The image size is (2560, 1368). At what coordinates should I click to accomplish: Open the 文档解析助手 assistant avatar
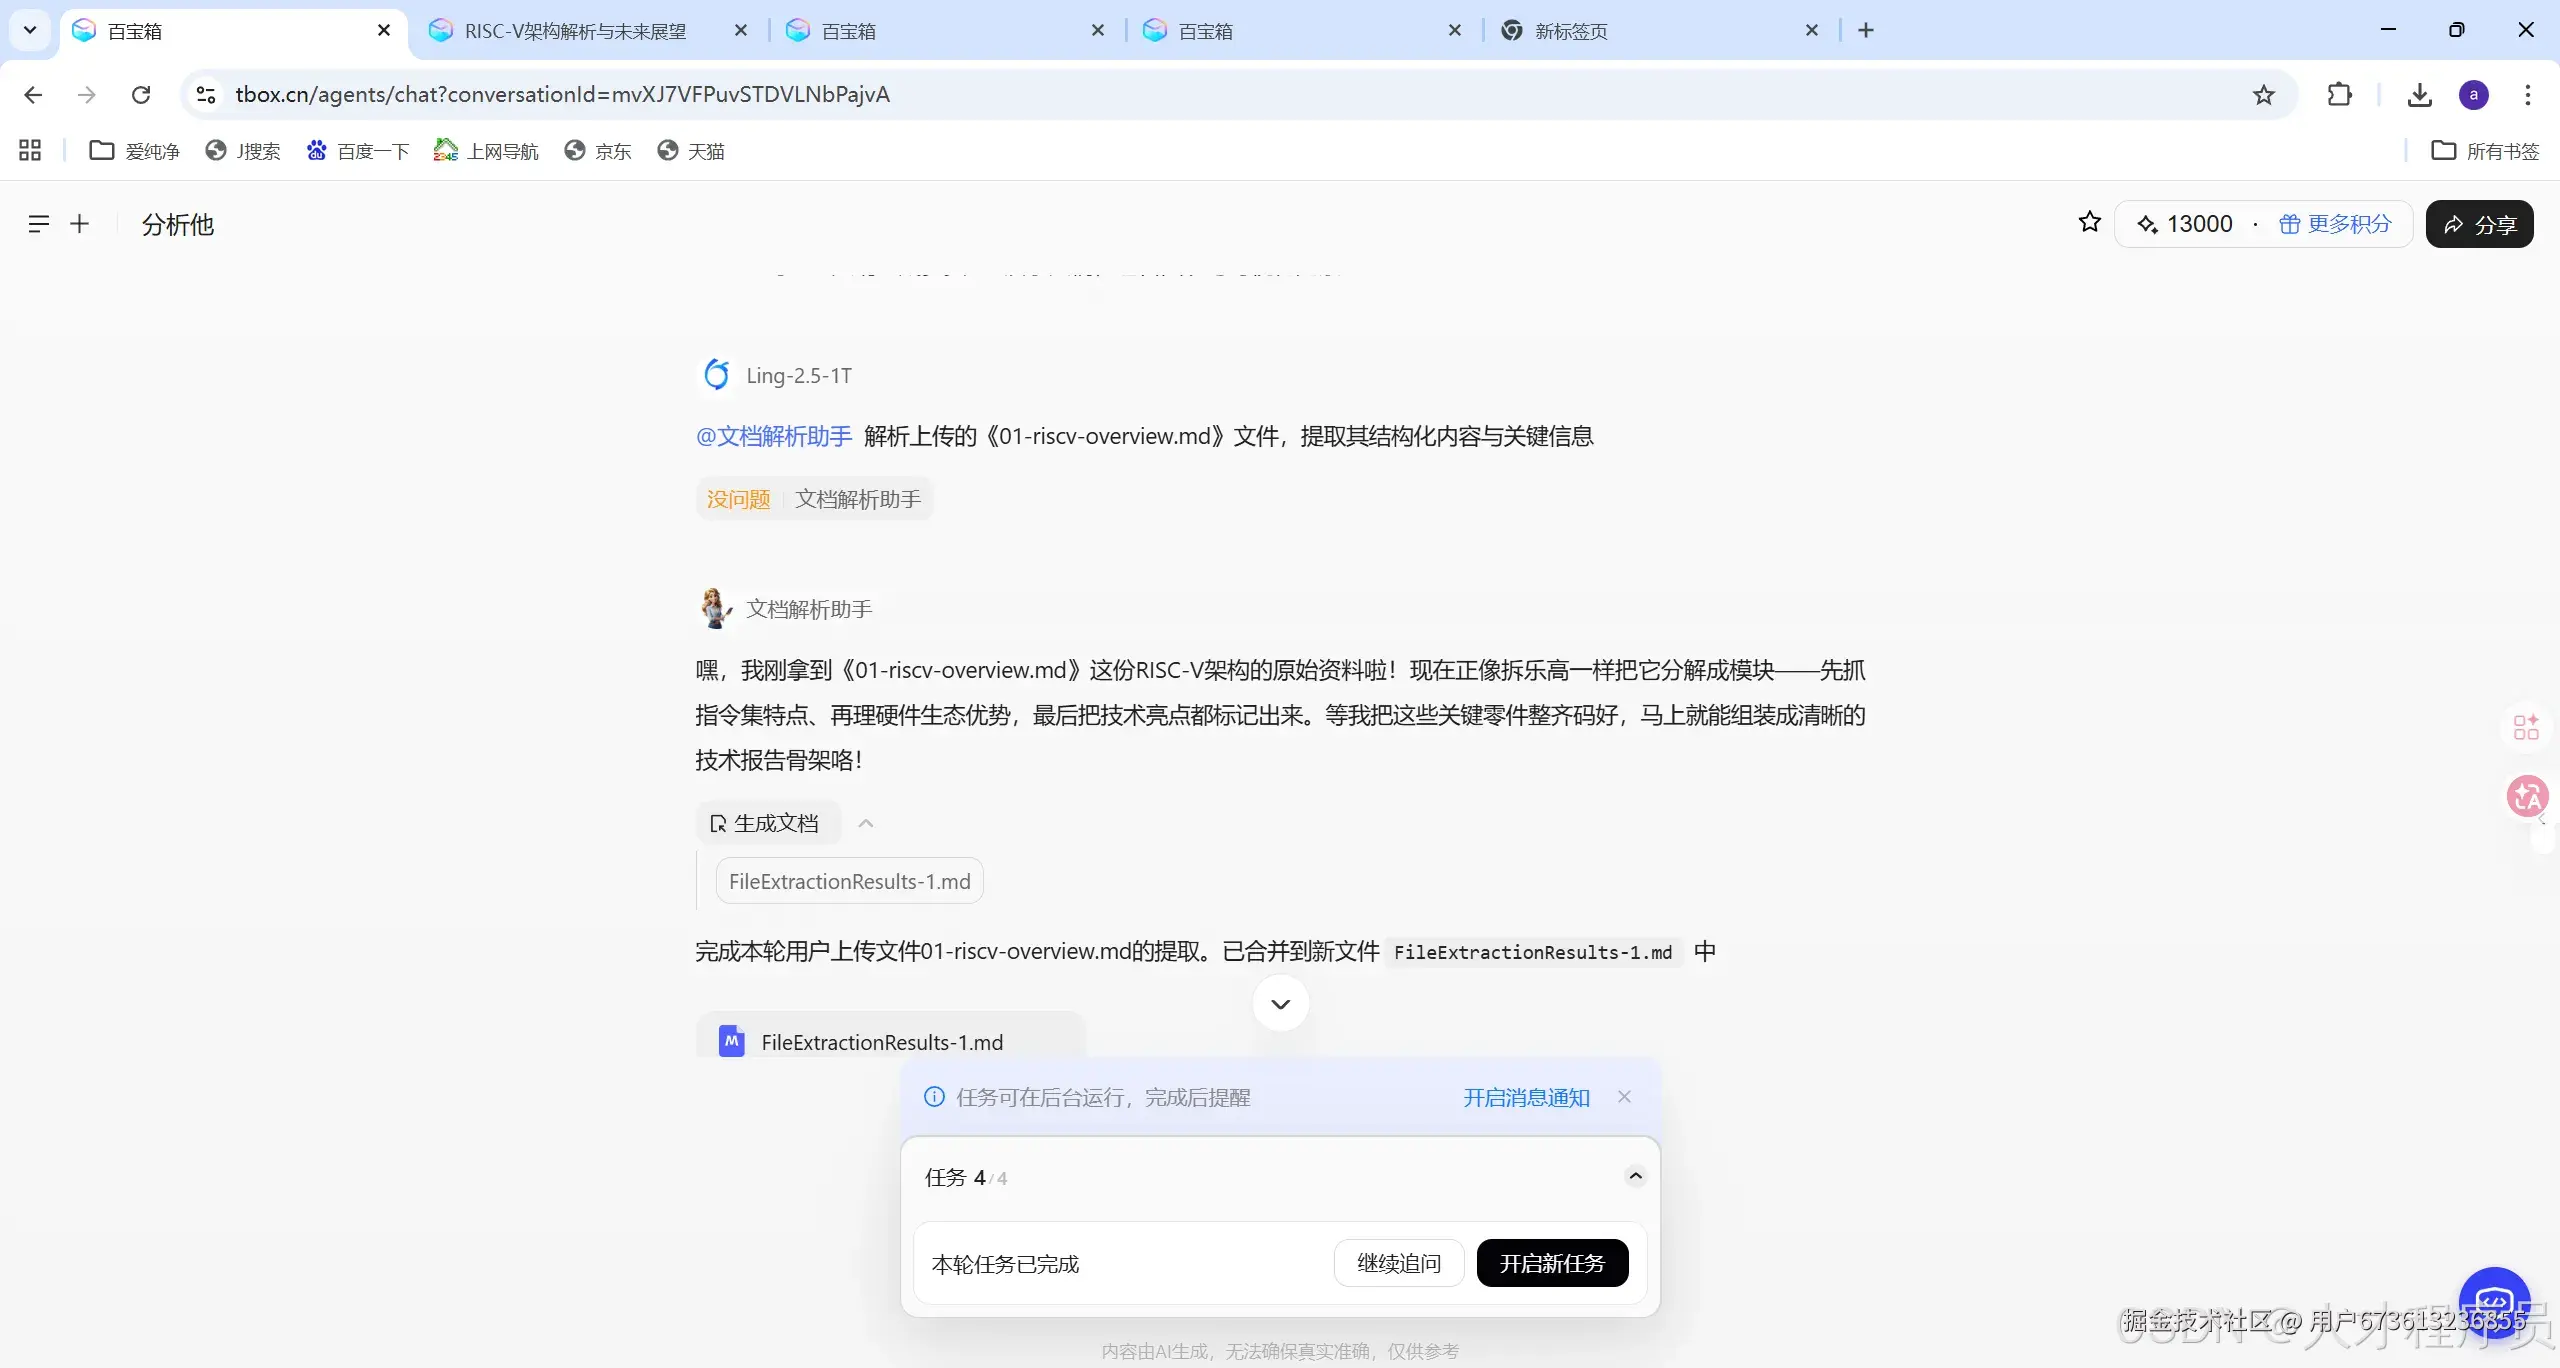716,607
